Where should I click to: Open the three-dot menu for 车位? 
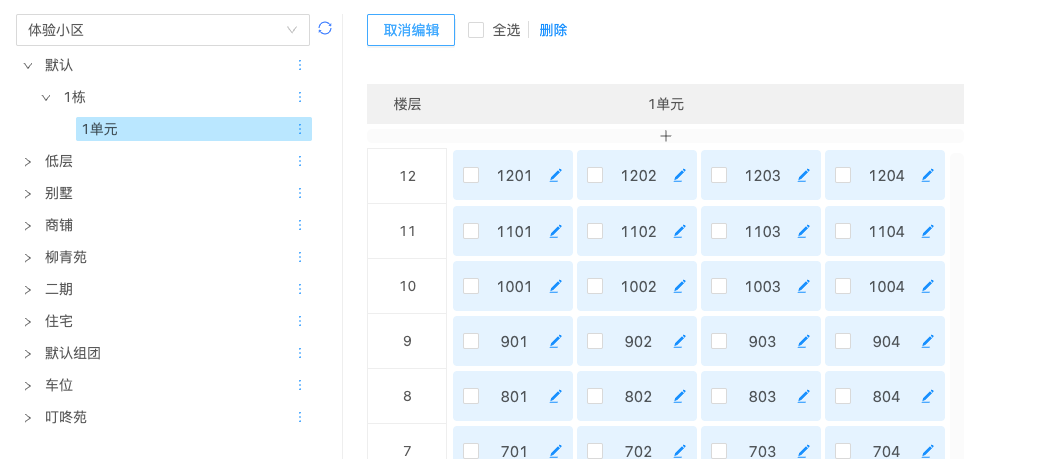[x=299, y=385]
